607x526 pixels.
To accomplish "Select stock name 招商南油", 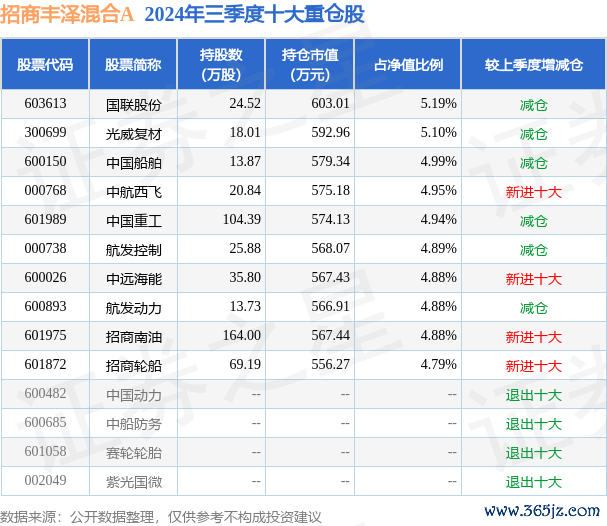I will (x=134, y=337).
